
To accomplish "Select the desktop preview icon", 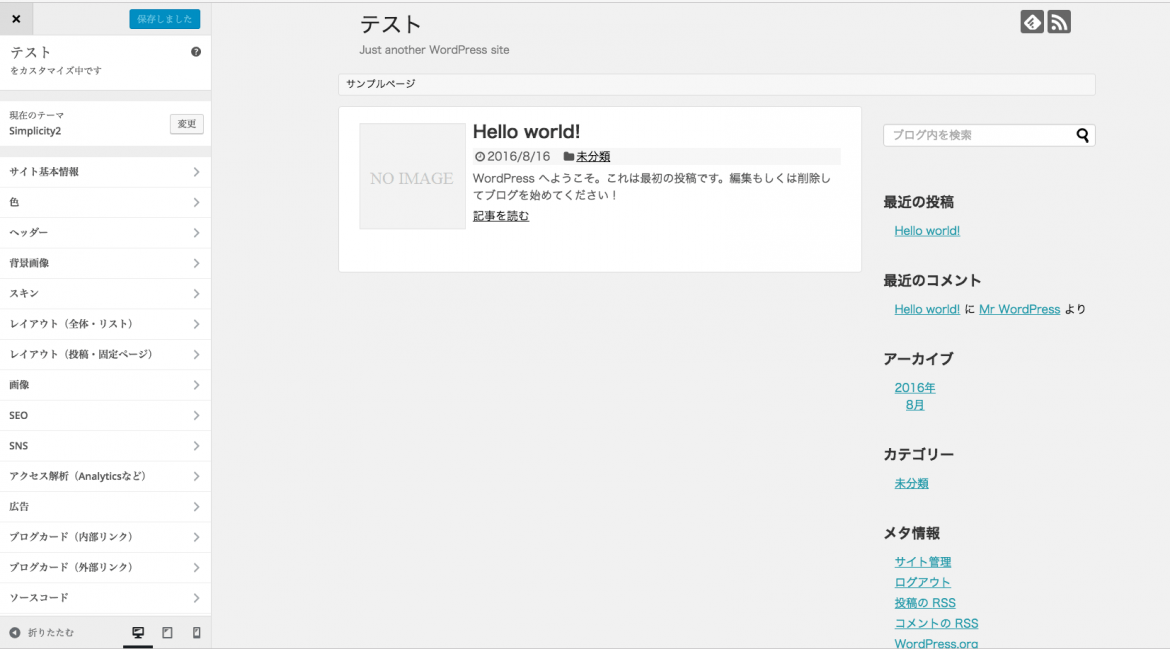I will 137,631.
